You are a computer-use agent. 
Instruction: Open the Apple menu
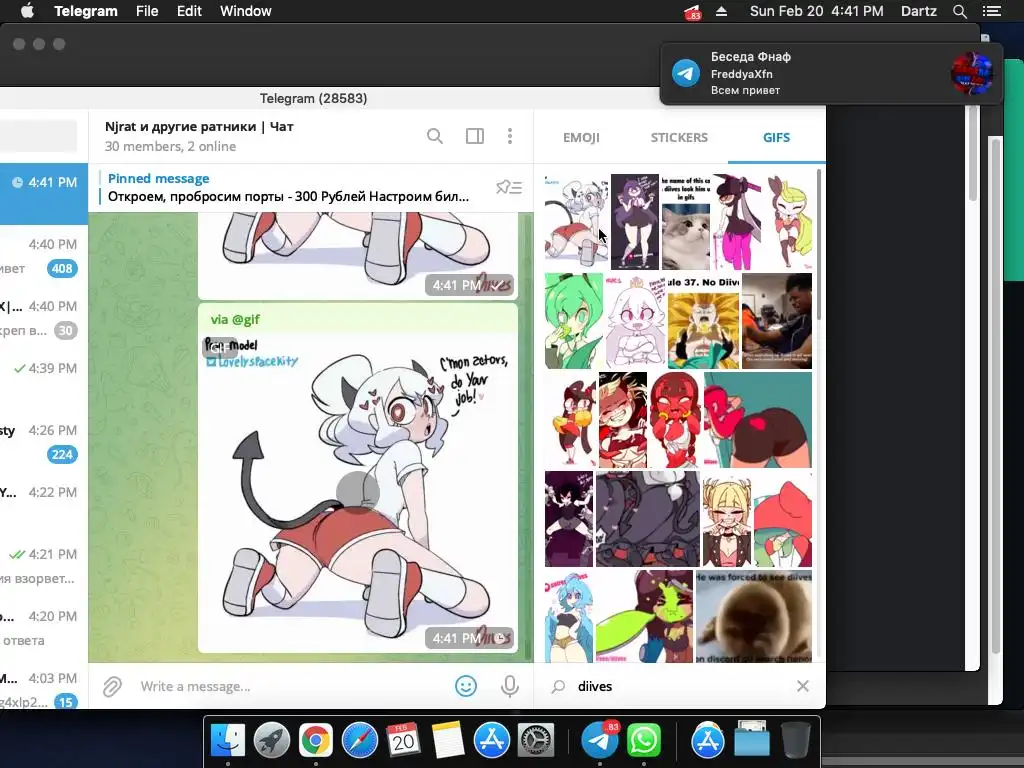click(27, 11)
